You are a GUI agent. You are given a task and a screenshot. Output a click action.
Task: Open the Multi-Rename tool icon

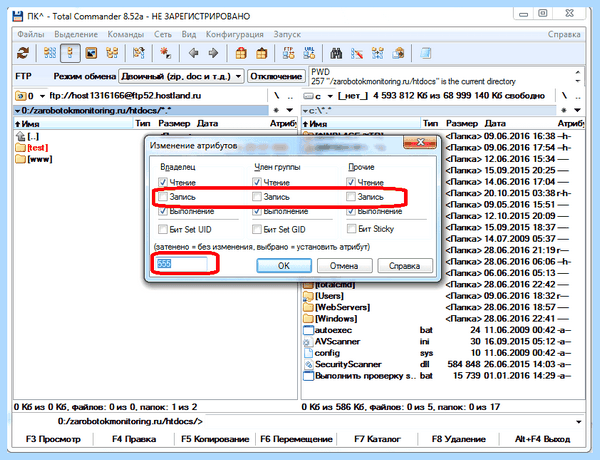coord(357,53)
